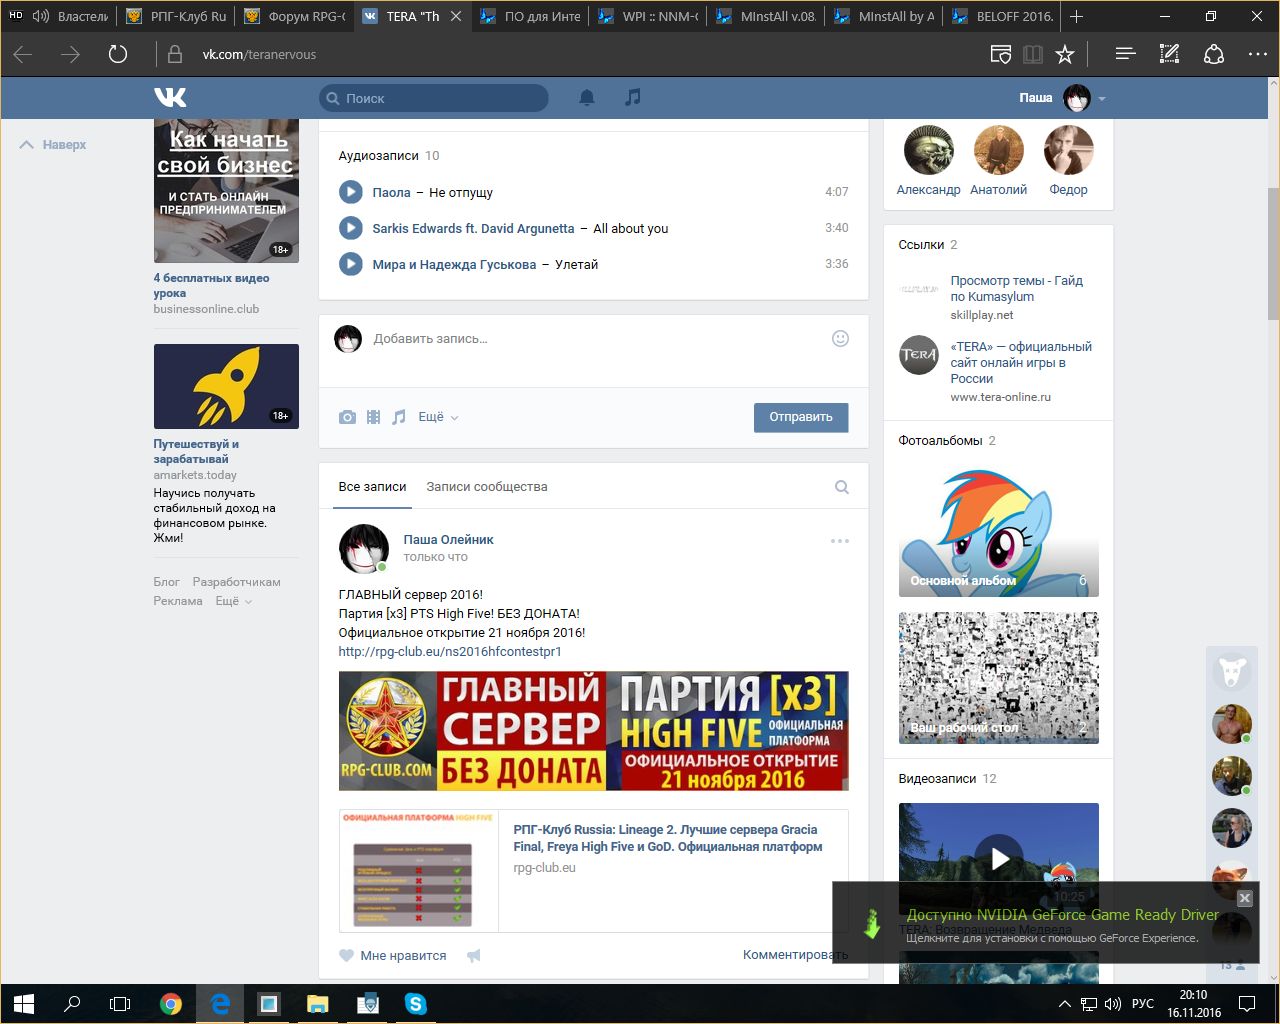Attach audio using the note icon in post box

(399, 417)
